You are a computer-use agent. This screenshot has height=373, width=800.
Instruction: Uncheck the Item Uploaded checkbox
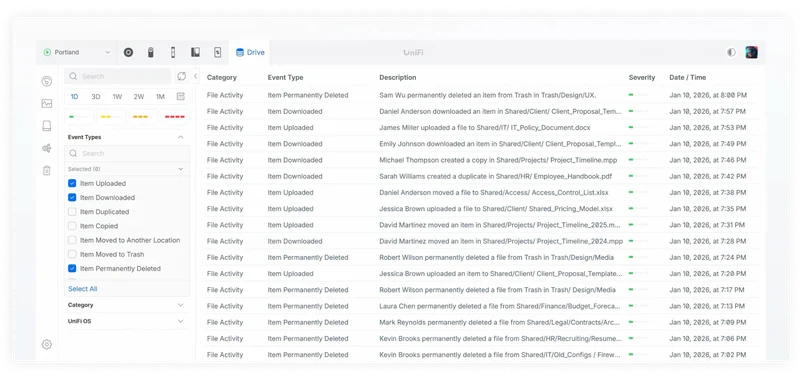click(72, 183)
